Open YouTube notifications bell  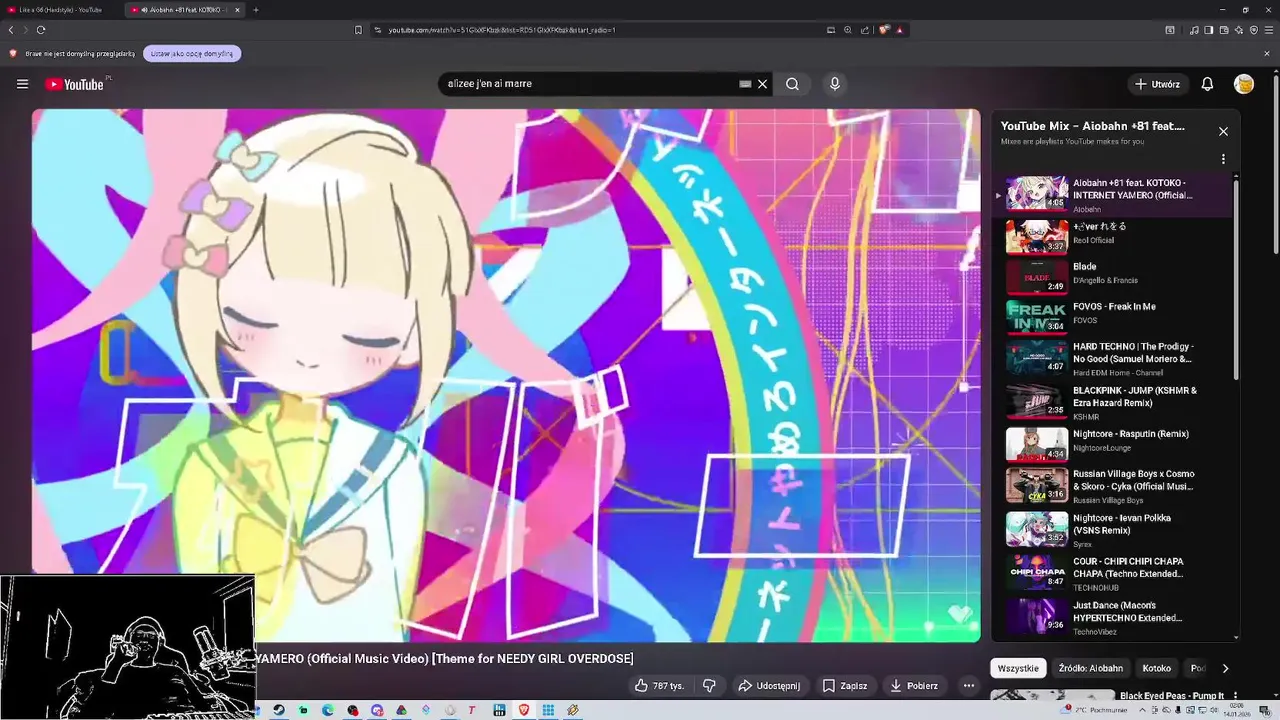(1207, 84)
